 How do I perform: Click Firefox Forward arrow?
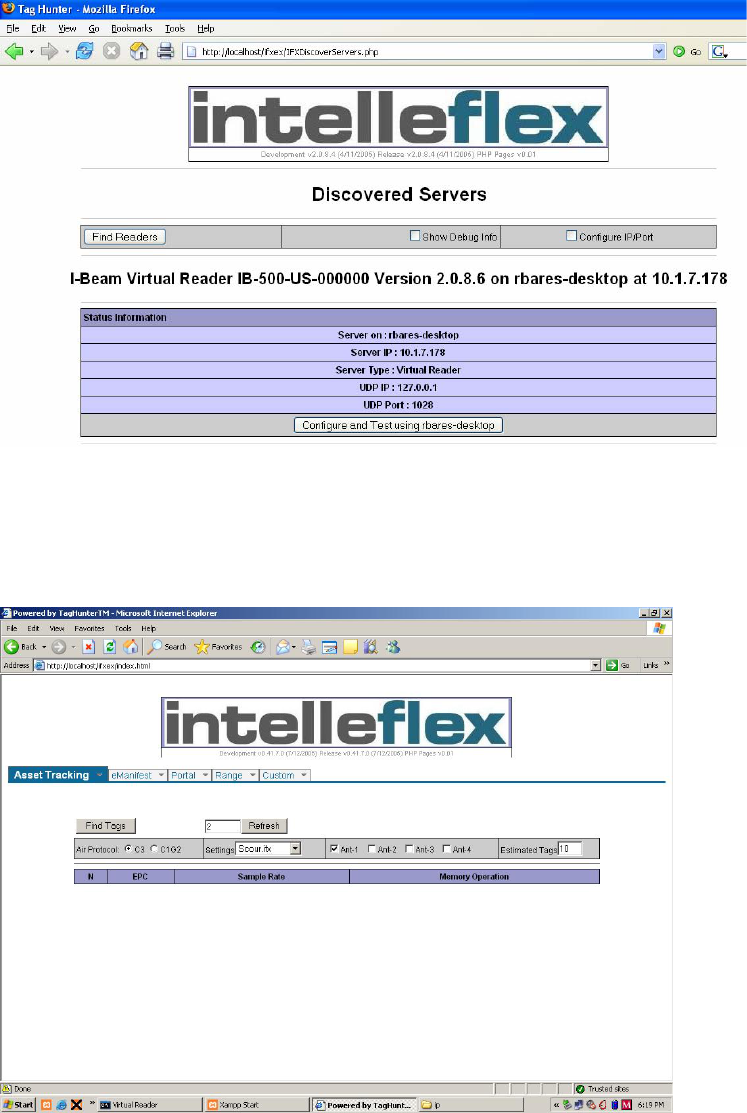point(49,51)
